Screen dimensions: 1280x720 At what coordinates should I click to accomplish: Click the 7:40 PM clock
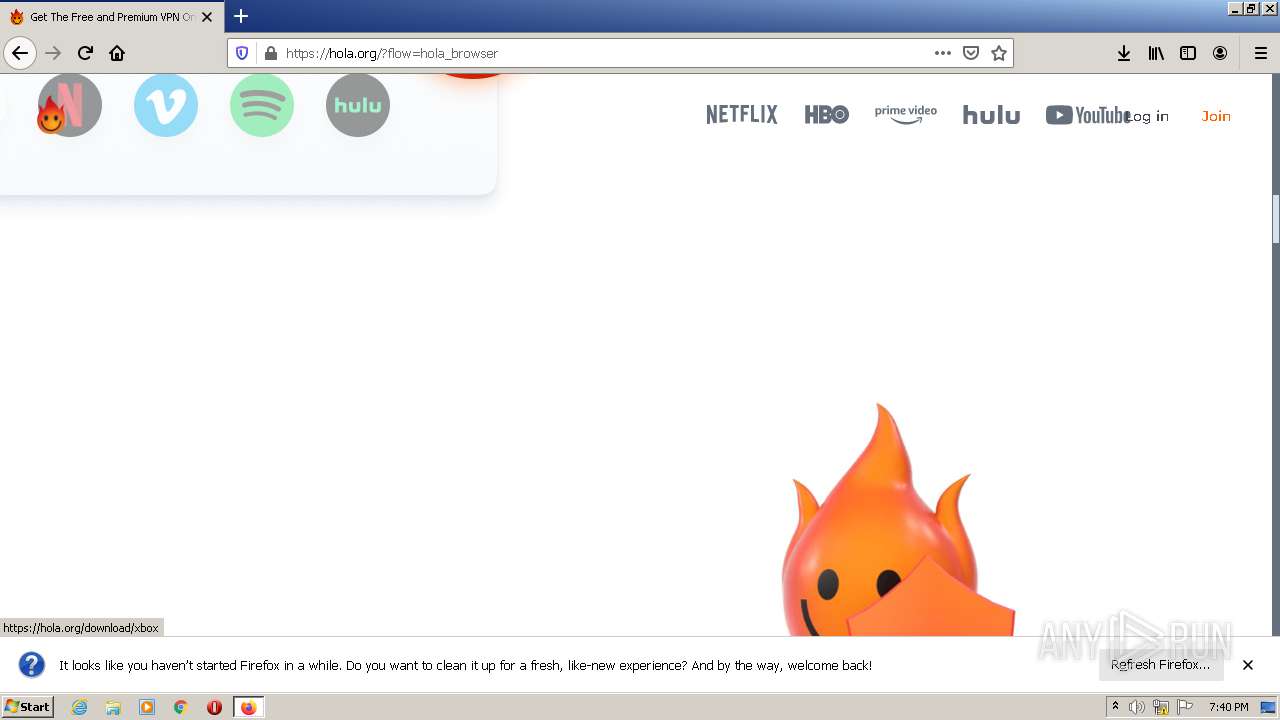1228,707
